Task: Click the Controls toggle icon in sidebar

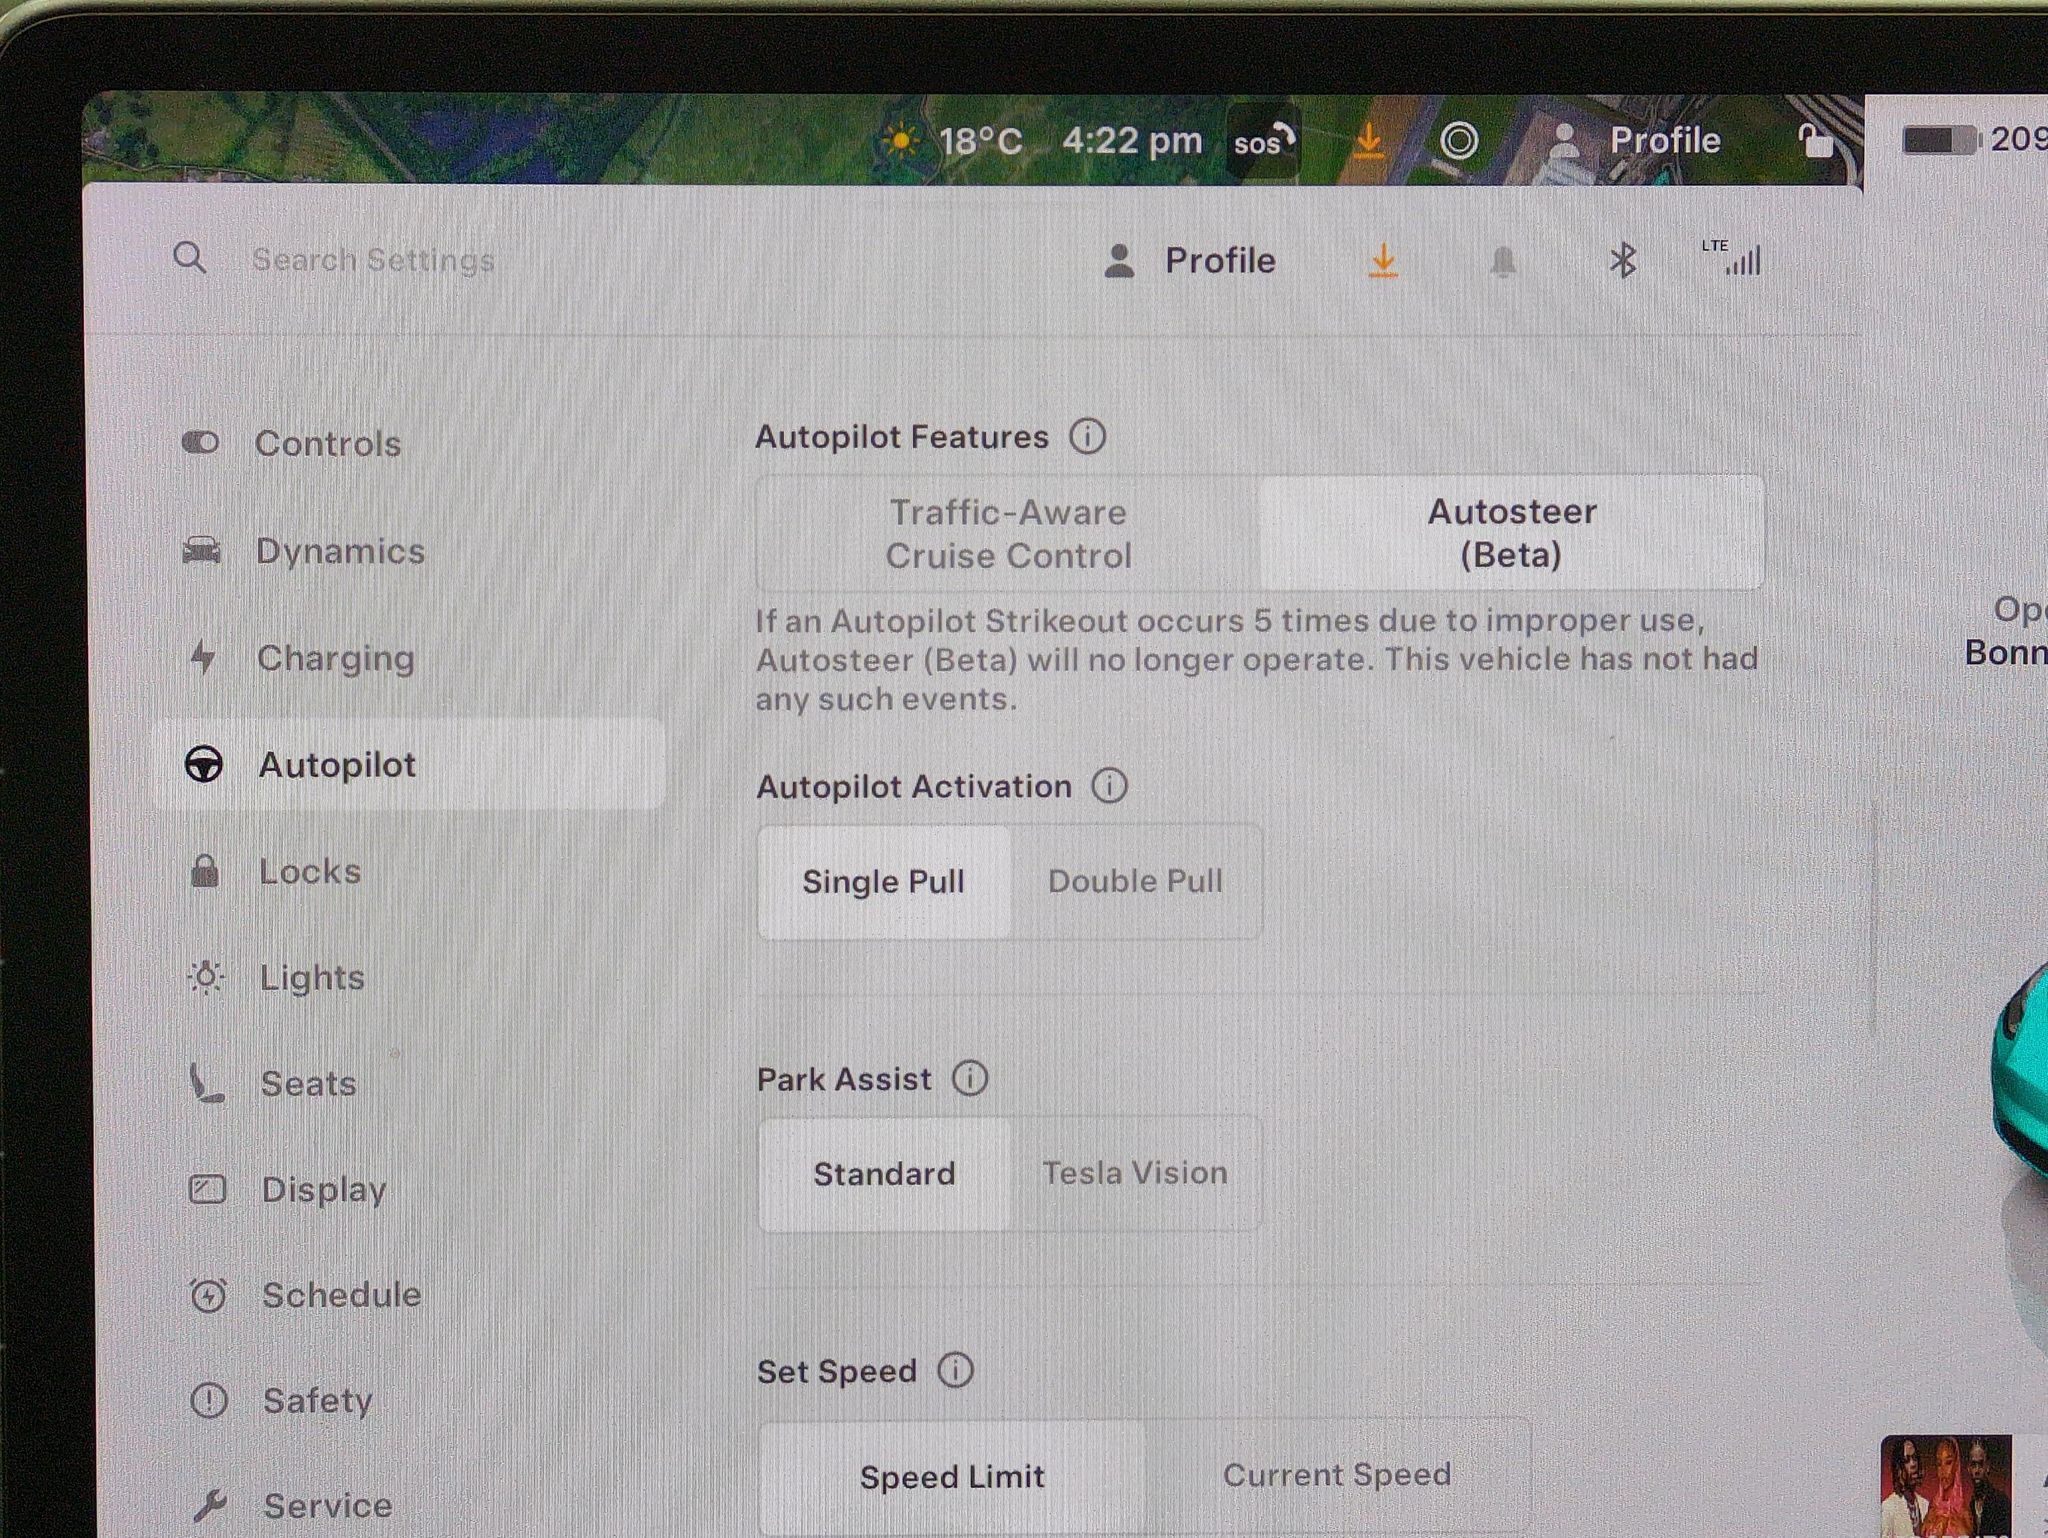Action: [200, 442]
